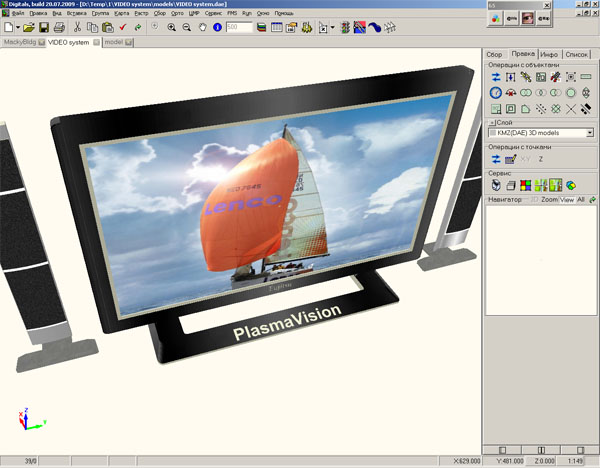
Task: Switch to the Список panel tab
Action: (x=576, y=54)
